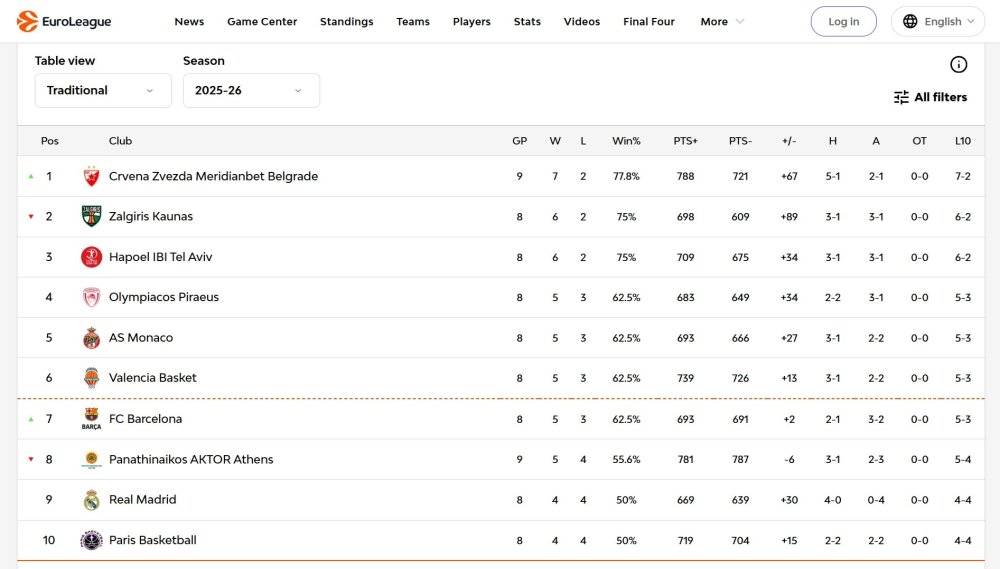
Task: Click the PTS- column header
Action: [740, 141]
